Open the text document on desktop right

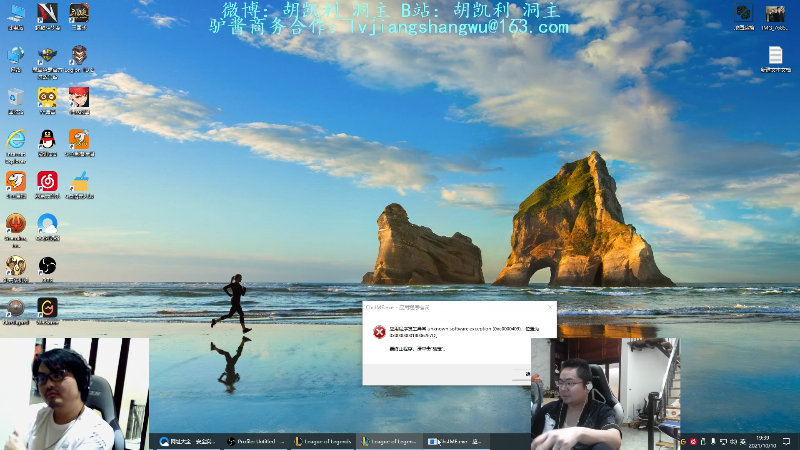tap(776, 59)
